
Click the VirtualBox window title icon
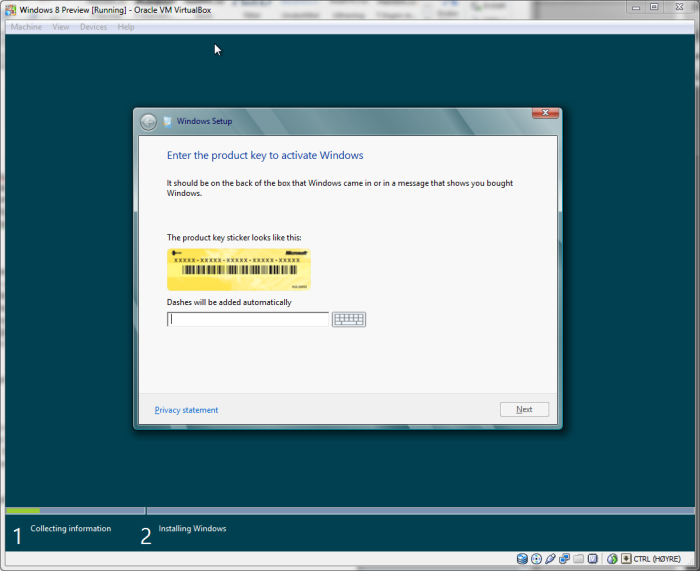click(10, 10)
